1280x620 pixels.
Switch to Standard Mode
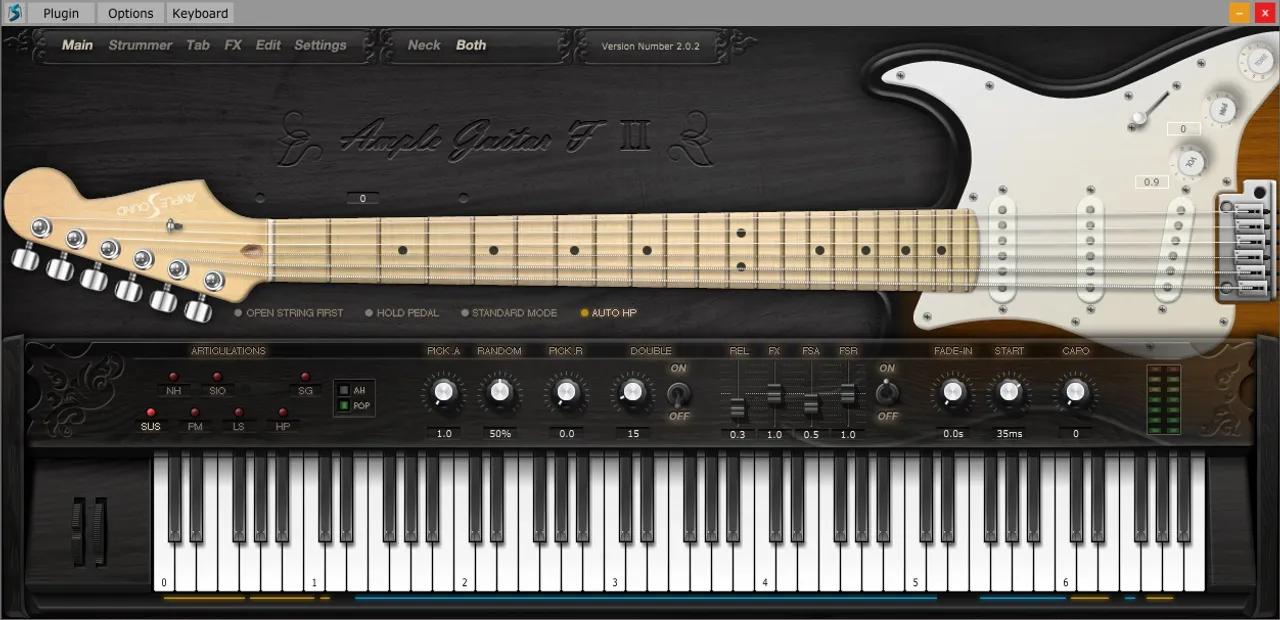tap(509, 313)
